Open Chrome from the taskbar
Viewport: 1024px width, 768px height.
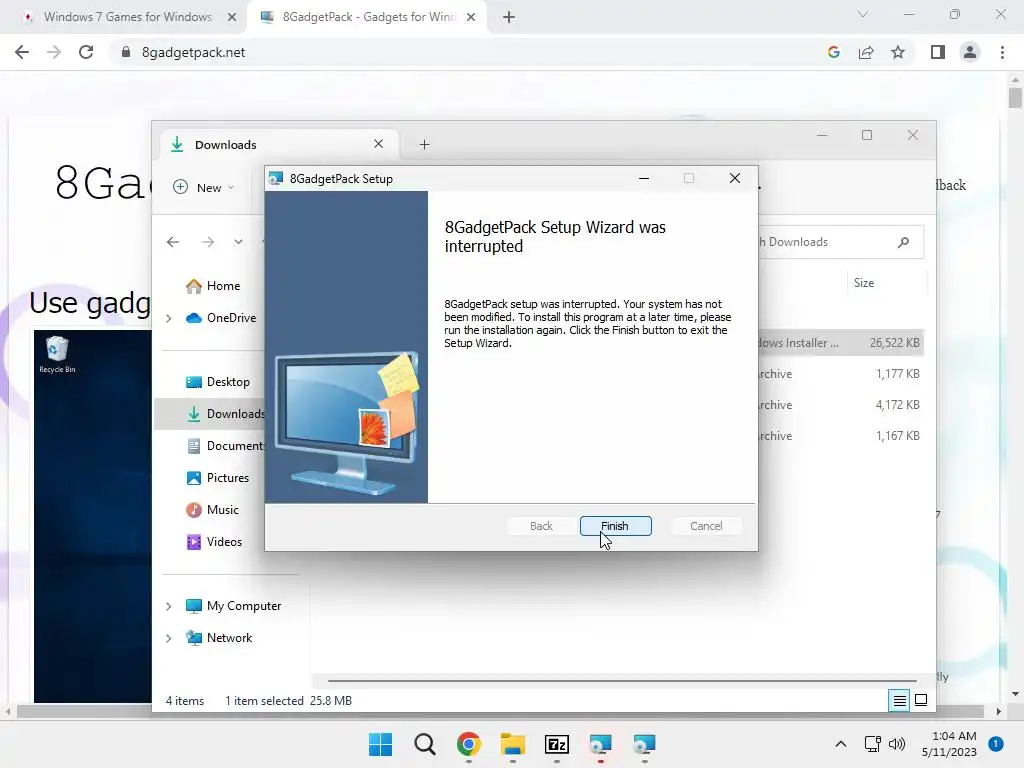tap(468, 744)
